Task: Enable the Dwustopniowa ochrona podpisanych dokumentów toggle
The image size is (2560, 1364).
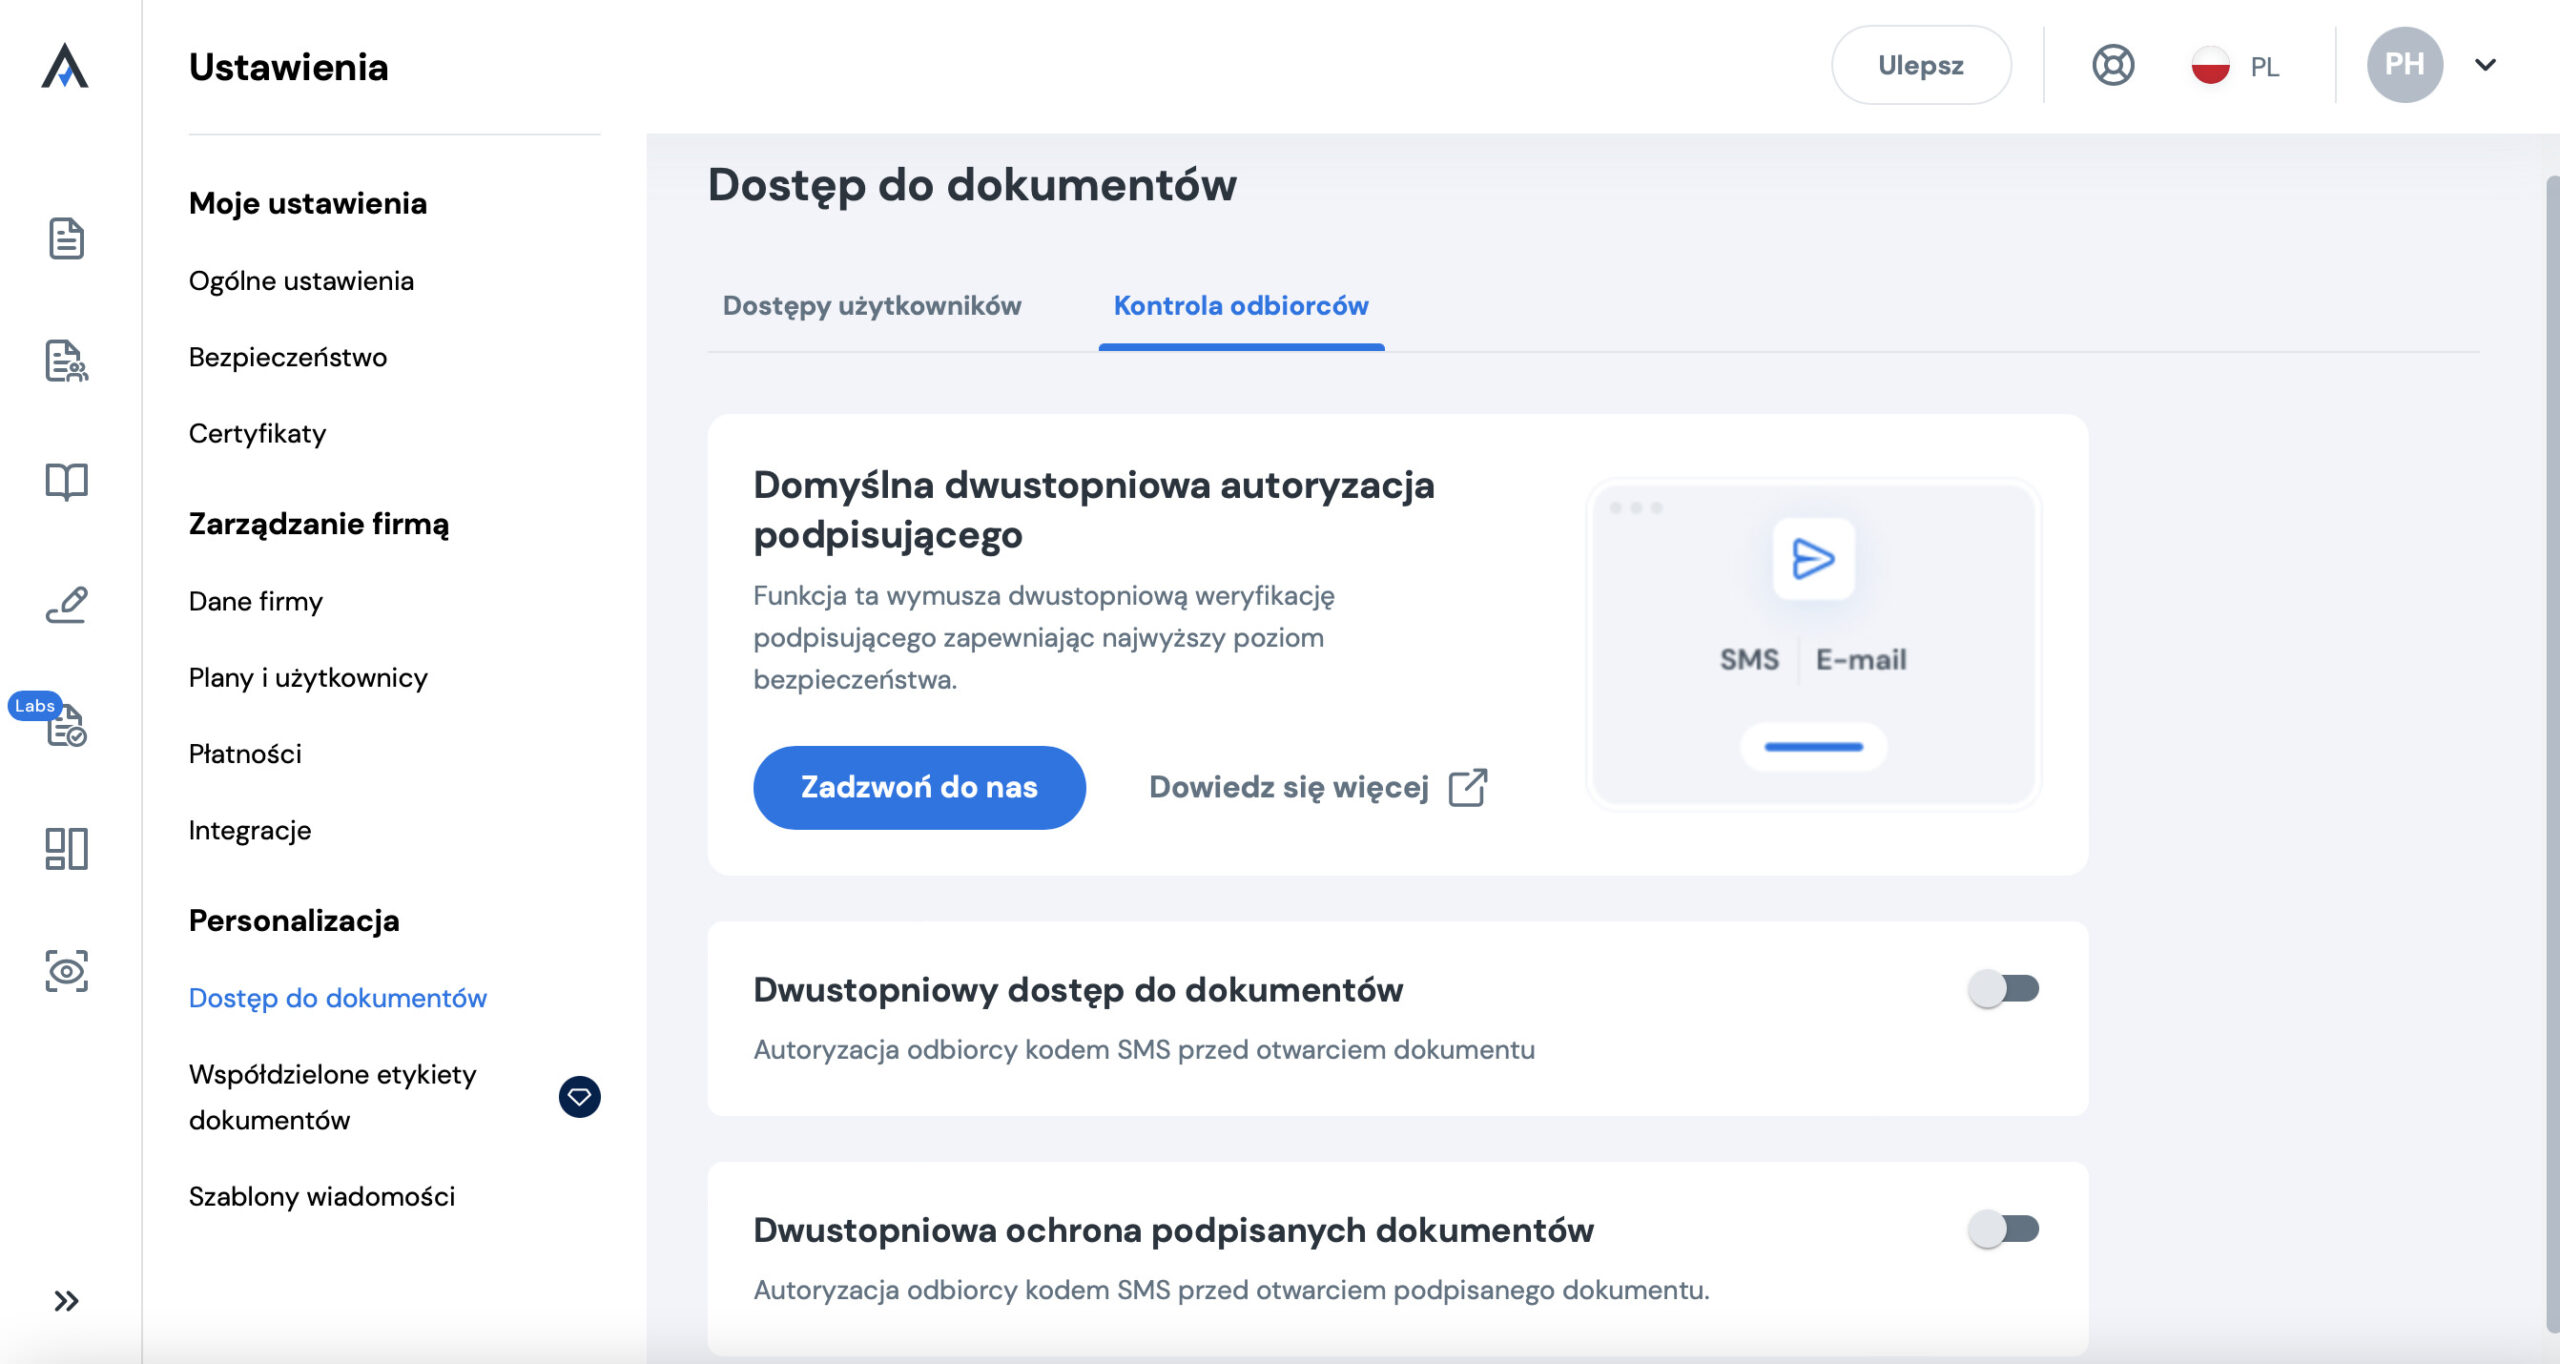Action: coord(2003,1229)
